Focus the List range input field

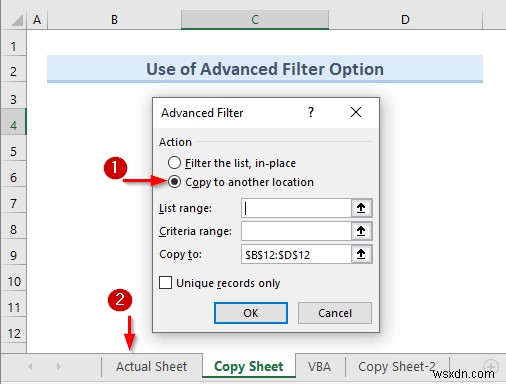(296, 208)
